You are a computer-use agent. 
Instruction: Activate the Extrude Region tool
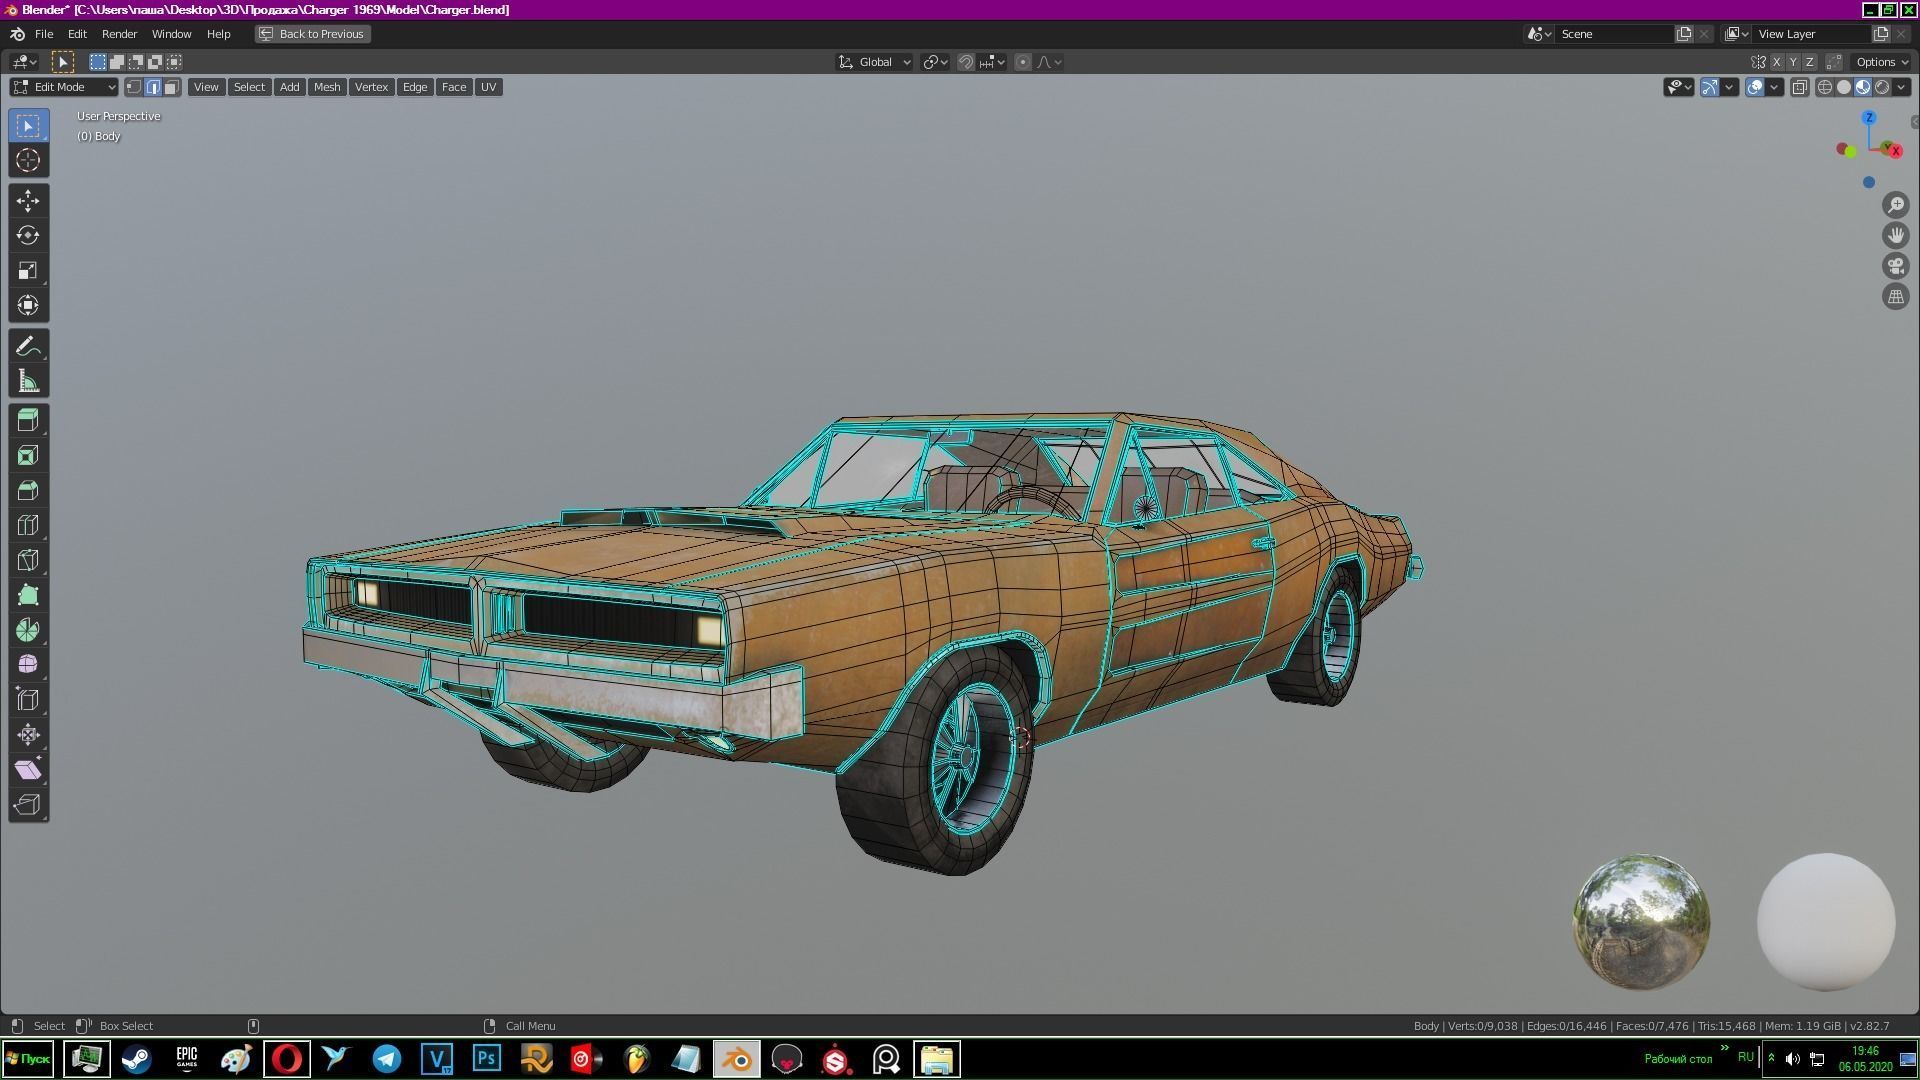coord(28,421)
